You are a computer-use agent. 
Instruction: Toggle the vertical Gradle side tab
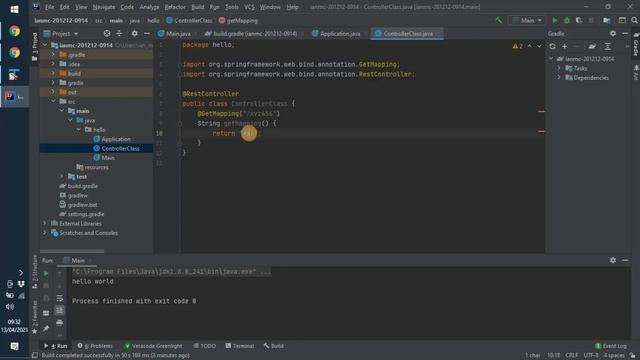point(636,45)
